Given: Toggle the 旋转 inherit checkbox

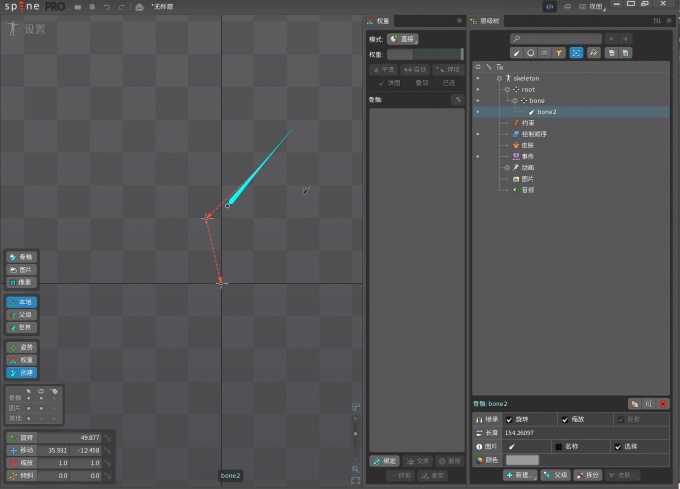Looking at the screenshot, I should click(510, 420).
